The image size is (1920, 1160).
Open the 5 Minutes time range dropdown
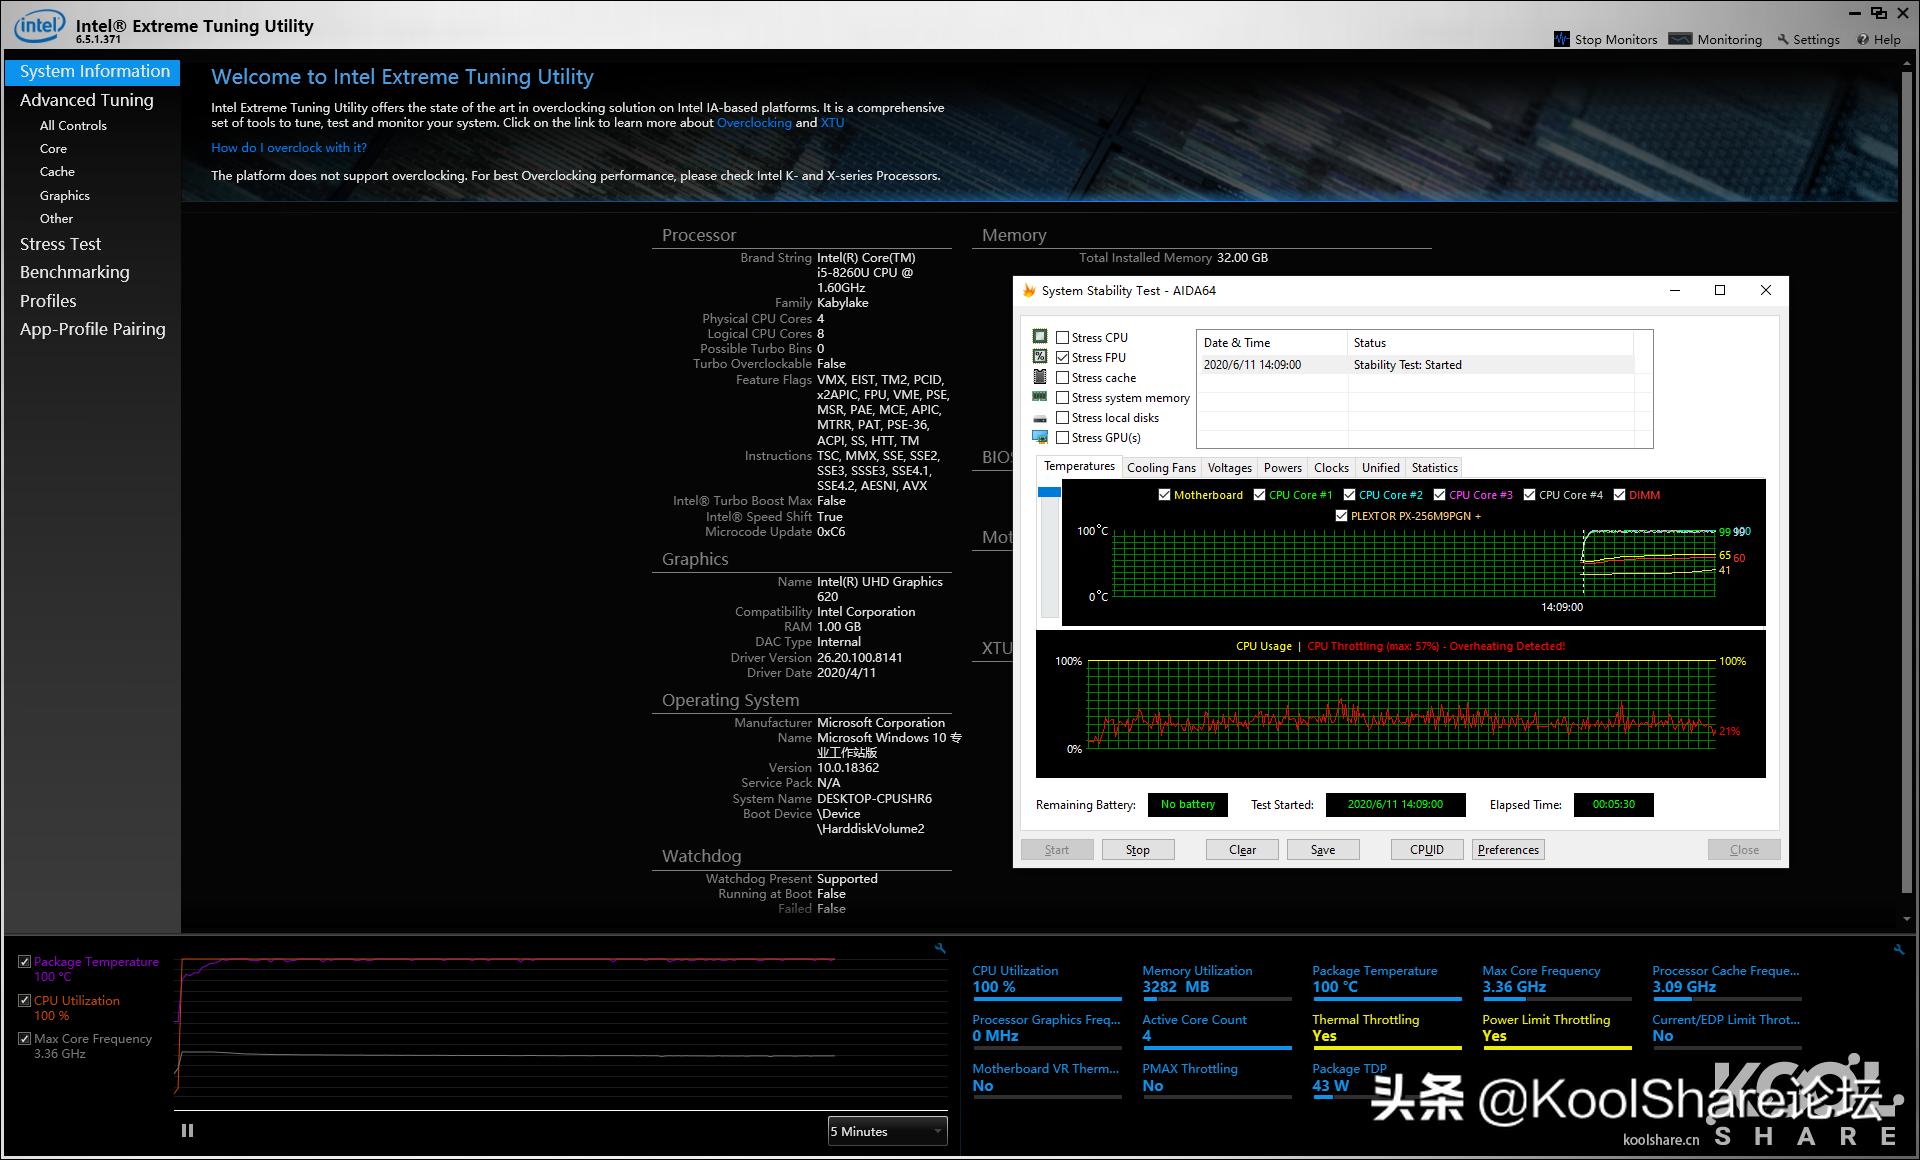886,1131
